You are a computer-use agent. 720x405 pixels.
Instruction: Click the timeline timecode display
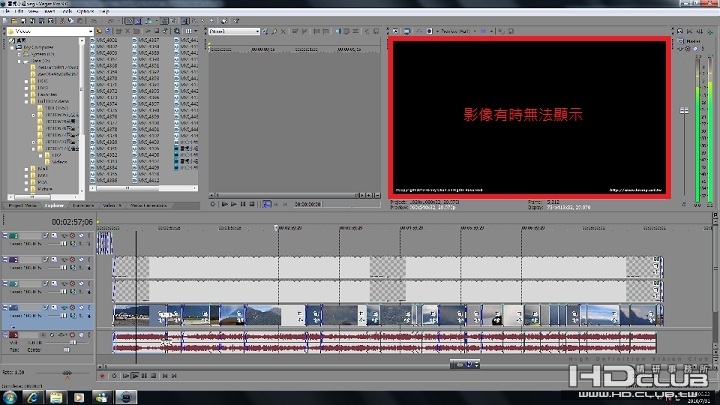point(72,222)
